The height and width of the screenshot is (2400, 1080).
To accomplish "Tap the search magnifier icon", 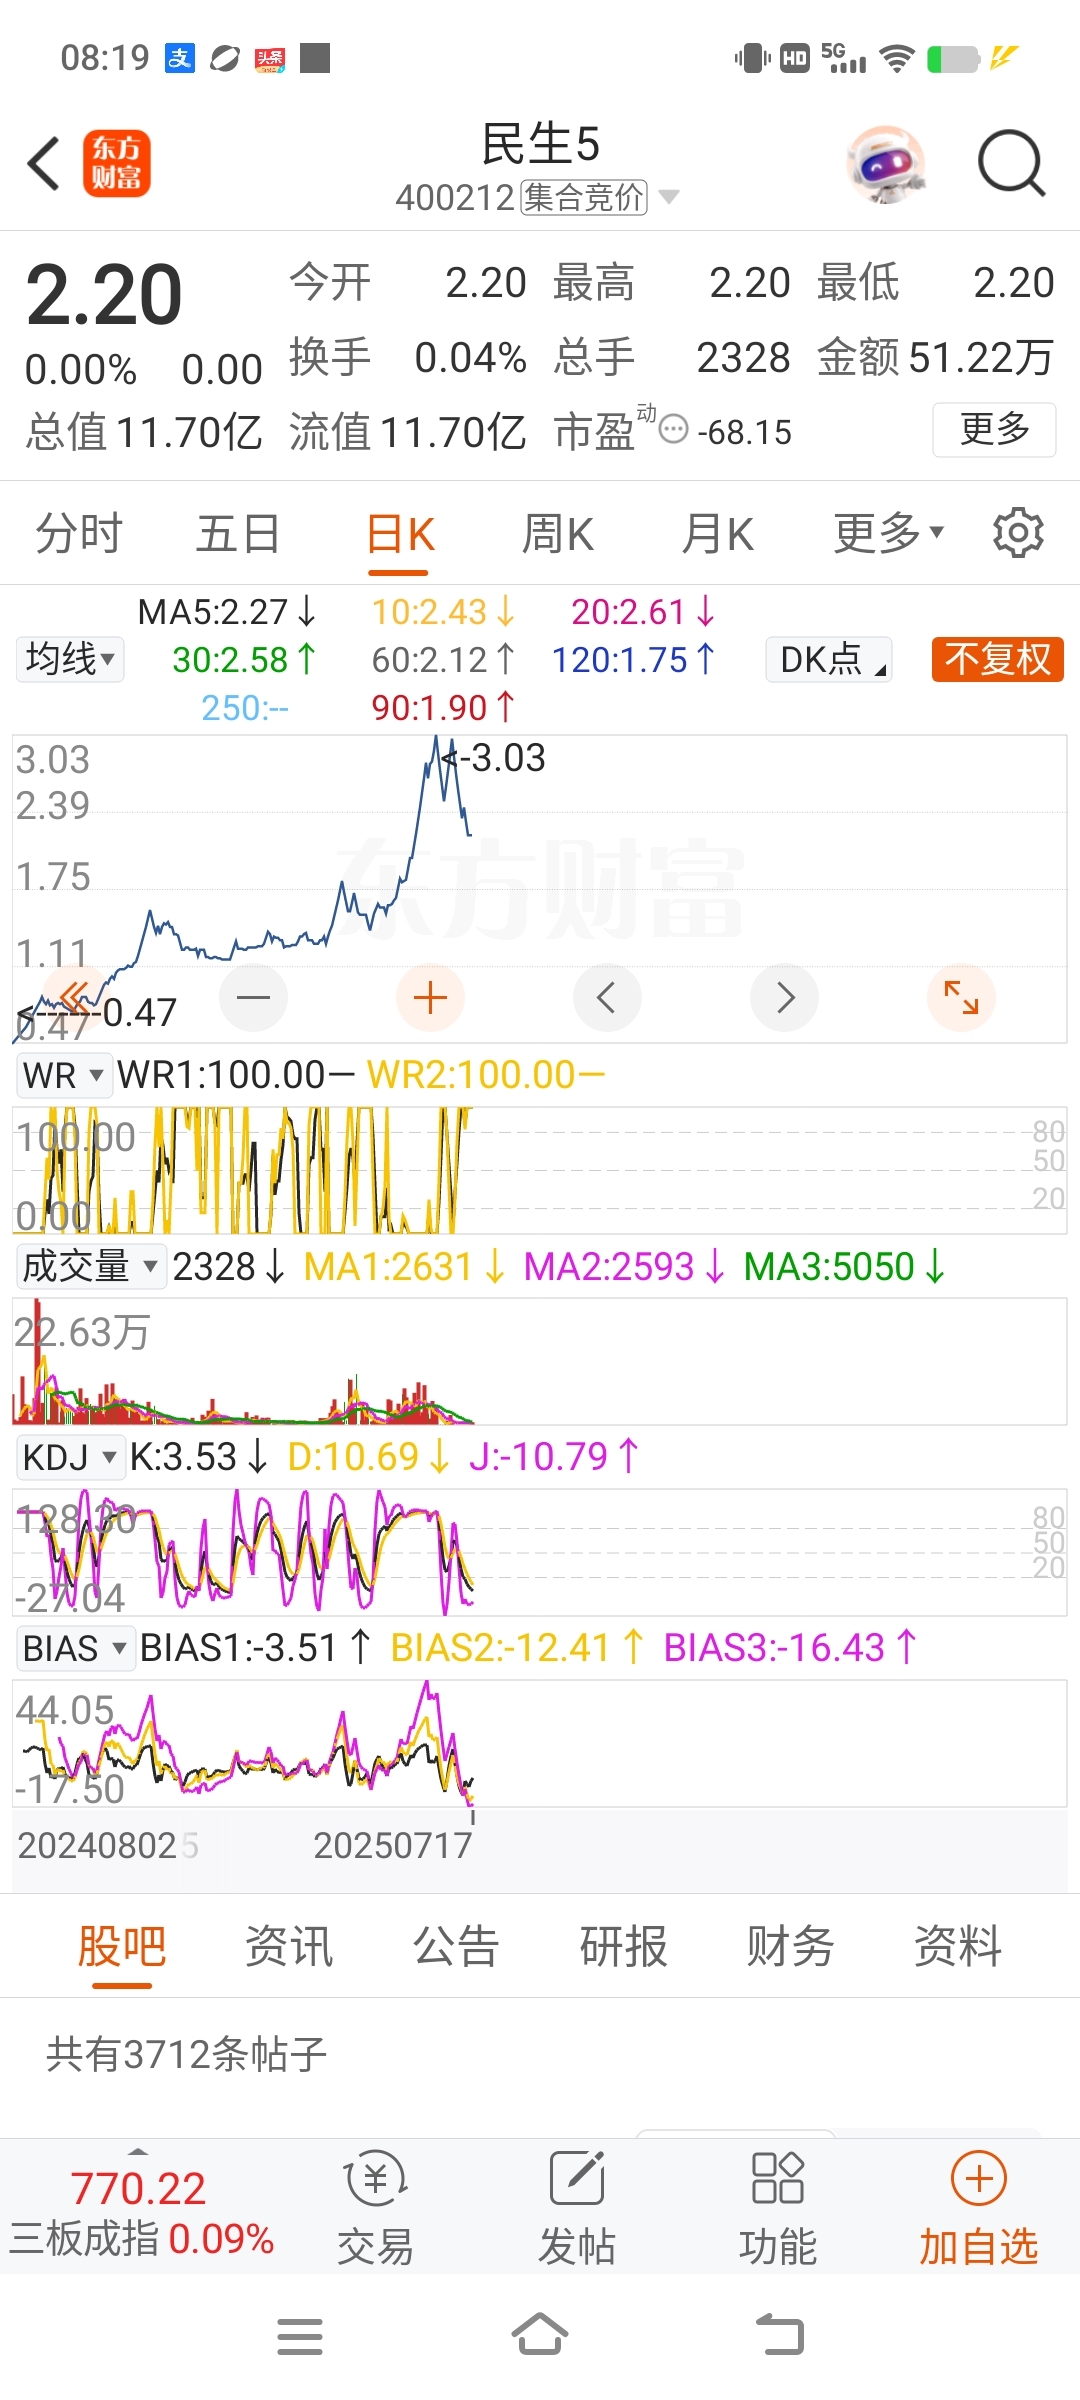I will tap(1011, 163).
